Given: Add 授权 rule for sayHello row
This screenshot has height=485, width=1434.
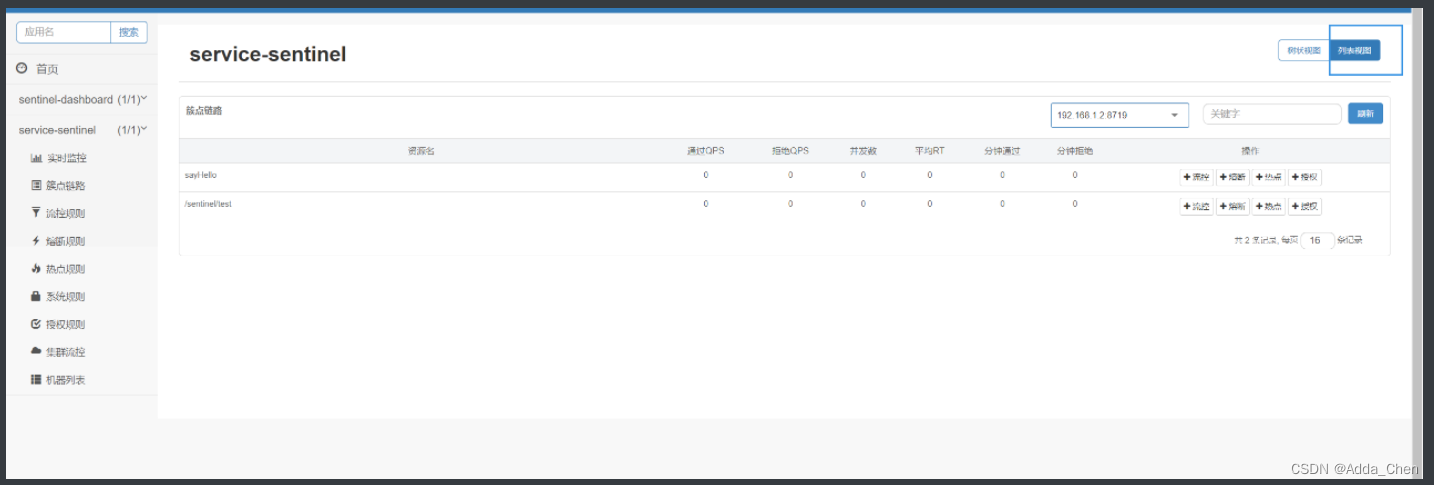Looking at the screenshot, I should click(x=1304, y=177).
